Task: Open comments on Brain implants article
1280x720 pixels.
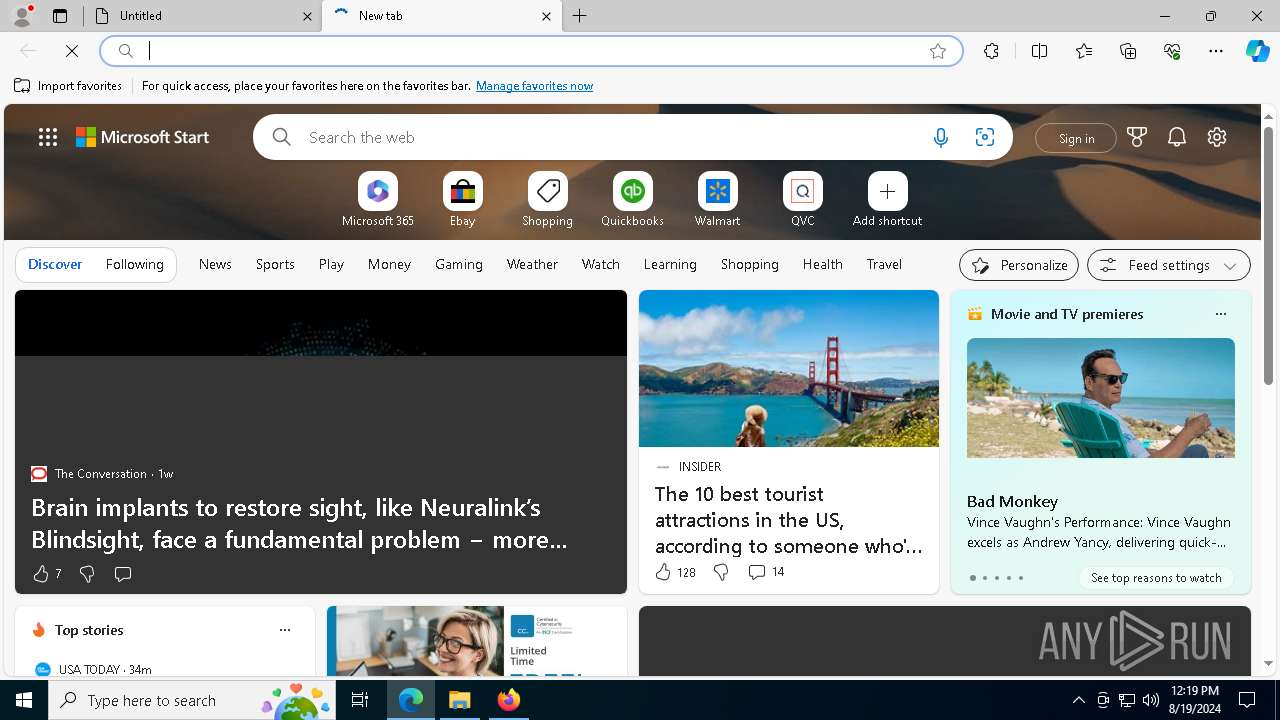Action: coord(123,574)
